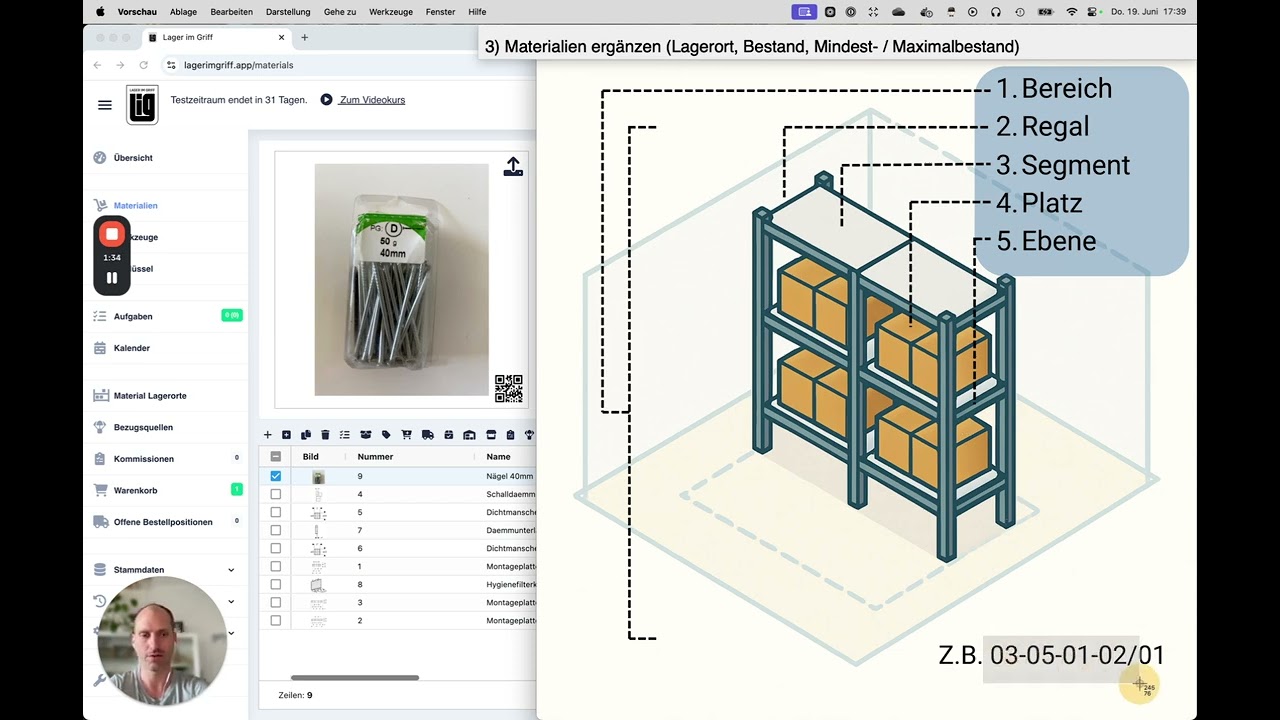Pause the screen recording
Screen dimensions: 1280x720
click(x=112, y=278)
